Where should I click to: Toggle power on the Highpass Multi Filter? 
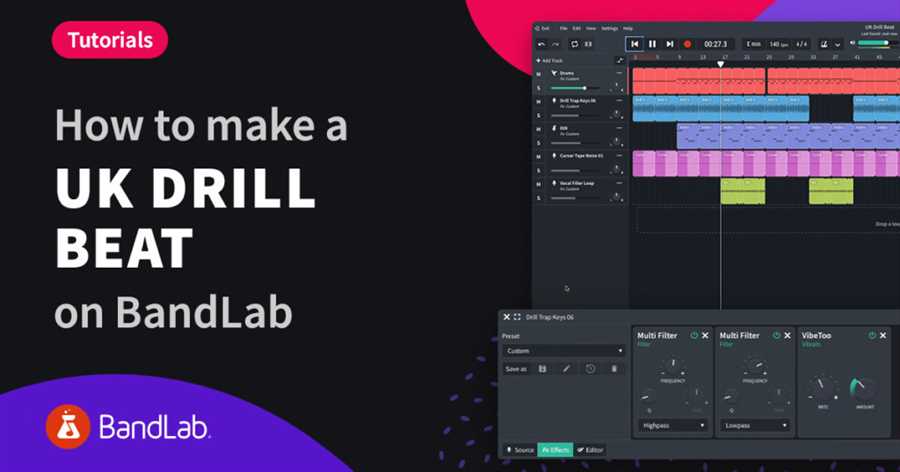coord(694,335)
